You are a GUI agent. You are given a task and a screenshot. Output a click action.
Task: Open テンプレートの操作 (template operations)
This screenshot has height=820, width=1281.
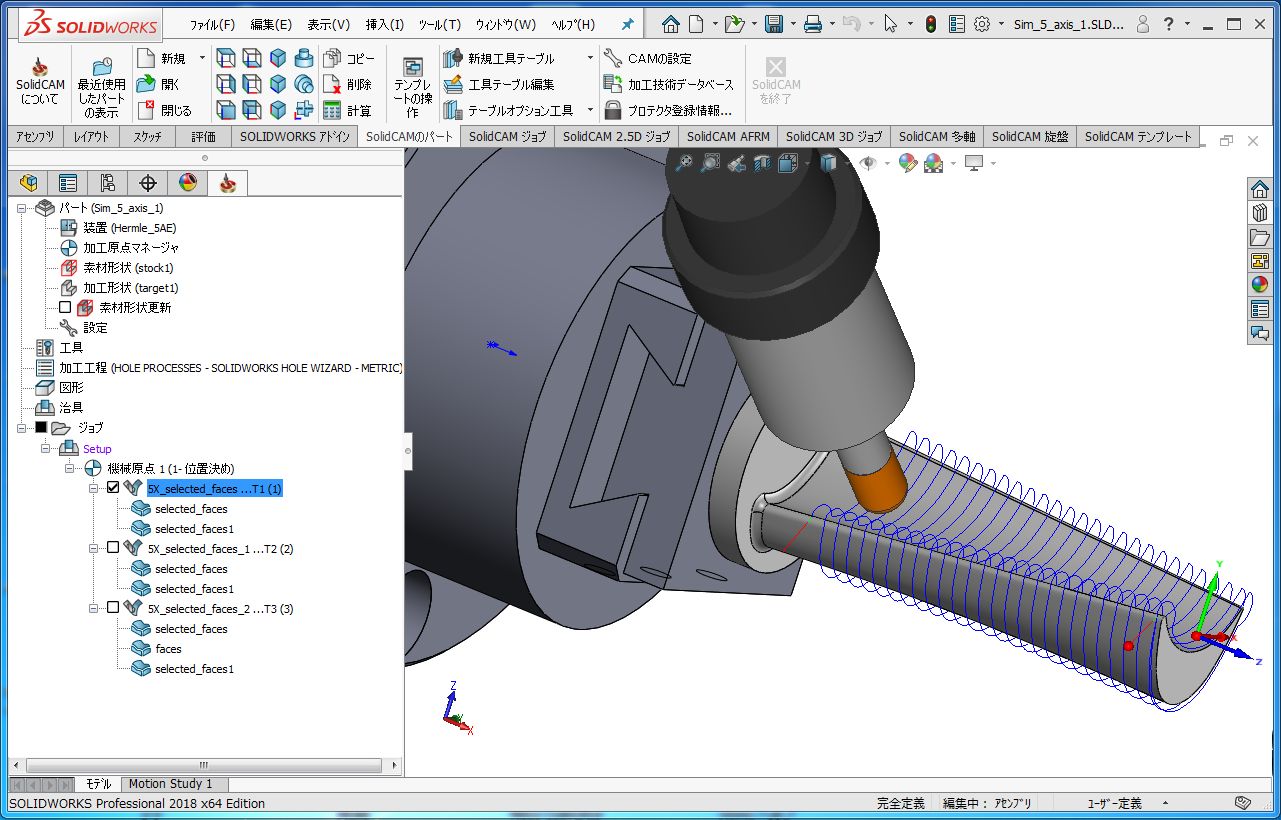[412, 85]
